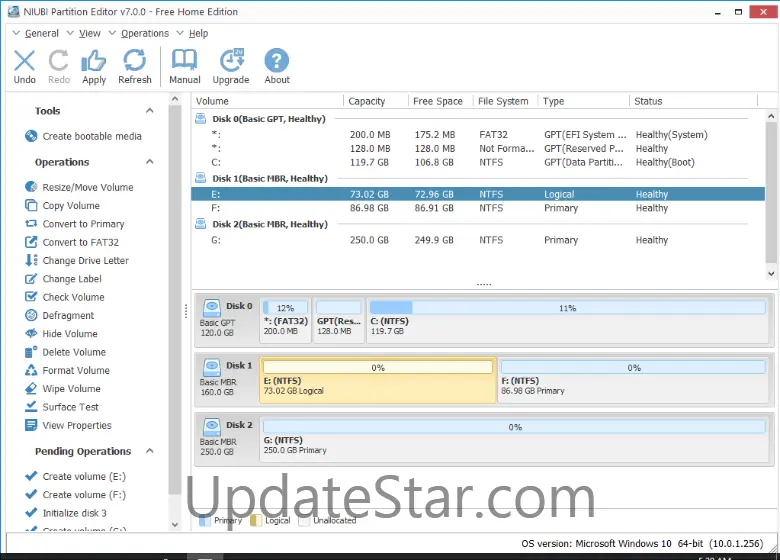Select Change Label operation
The height and width of the screenshot is (560, 780).
pyautogui.click(x=63, y=279)
